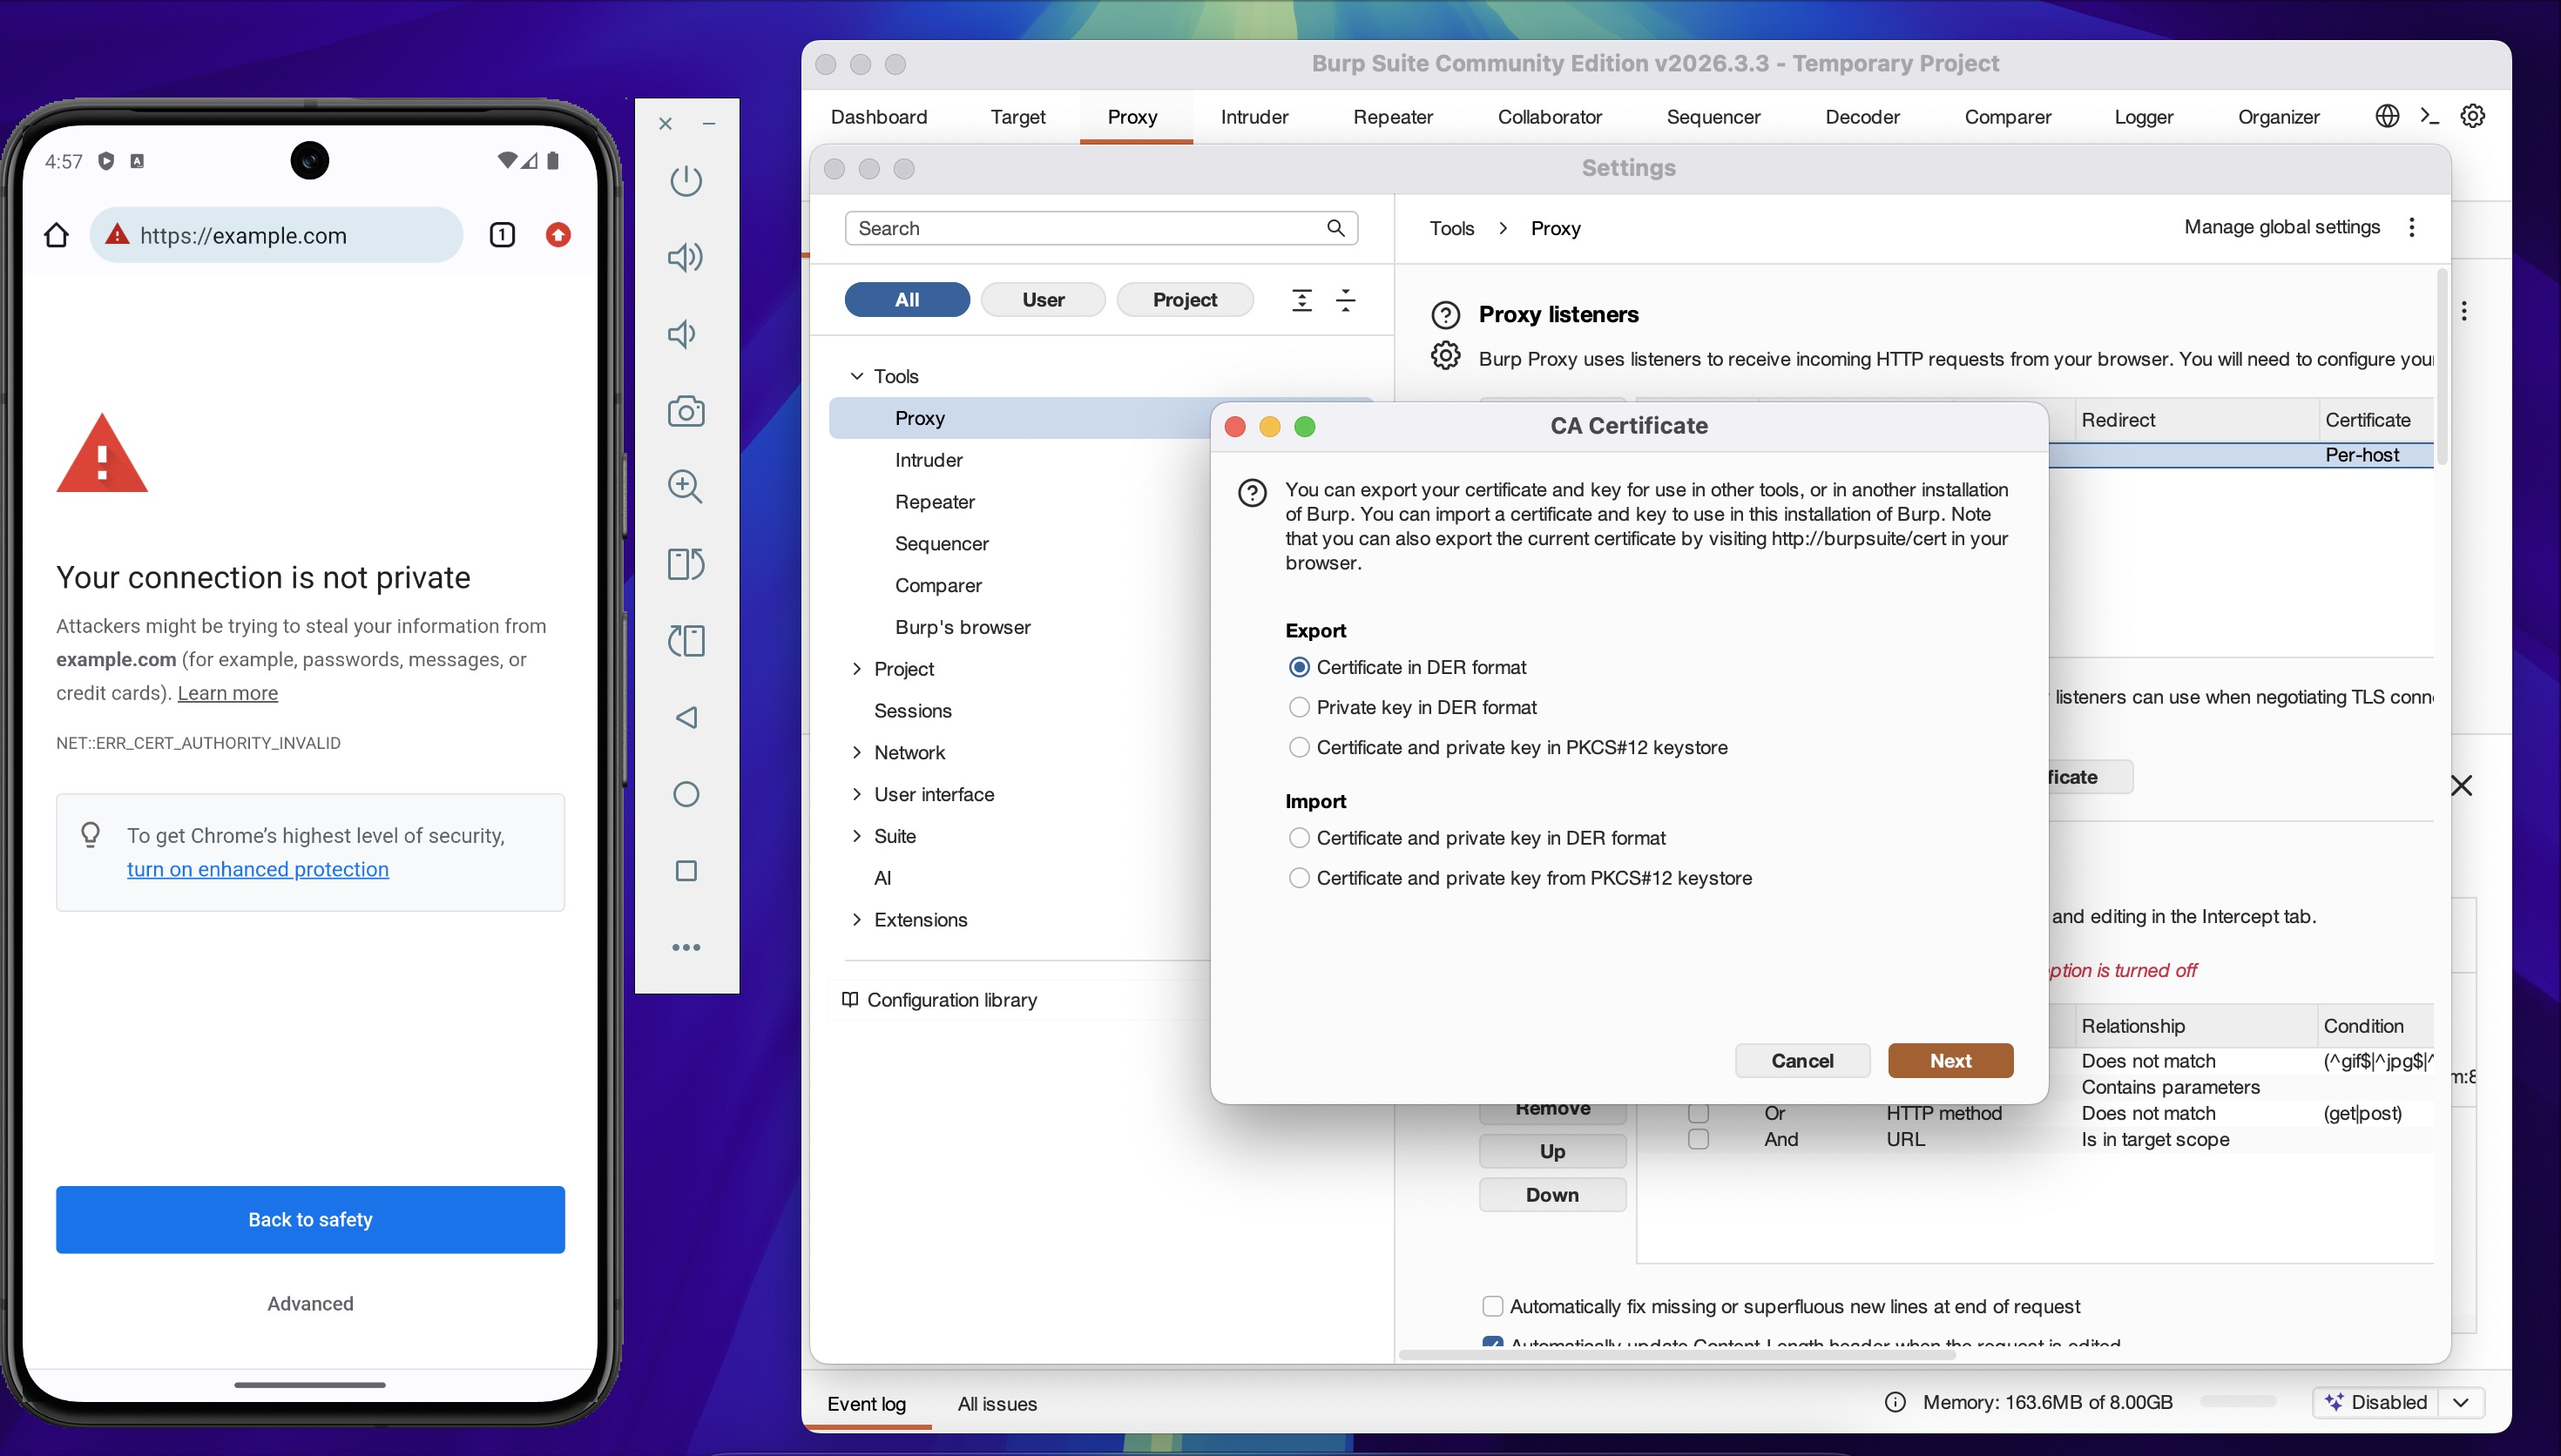Select import from PKCS#12 keystore option

tap(1299, 878)
